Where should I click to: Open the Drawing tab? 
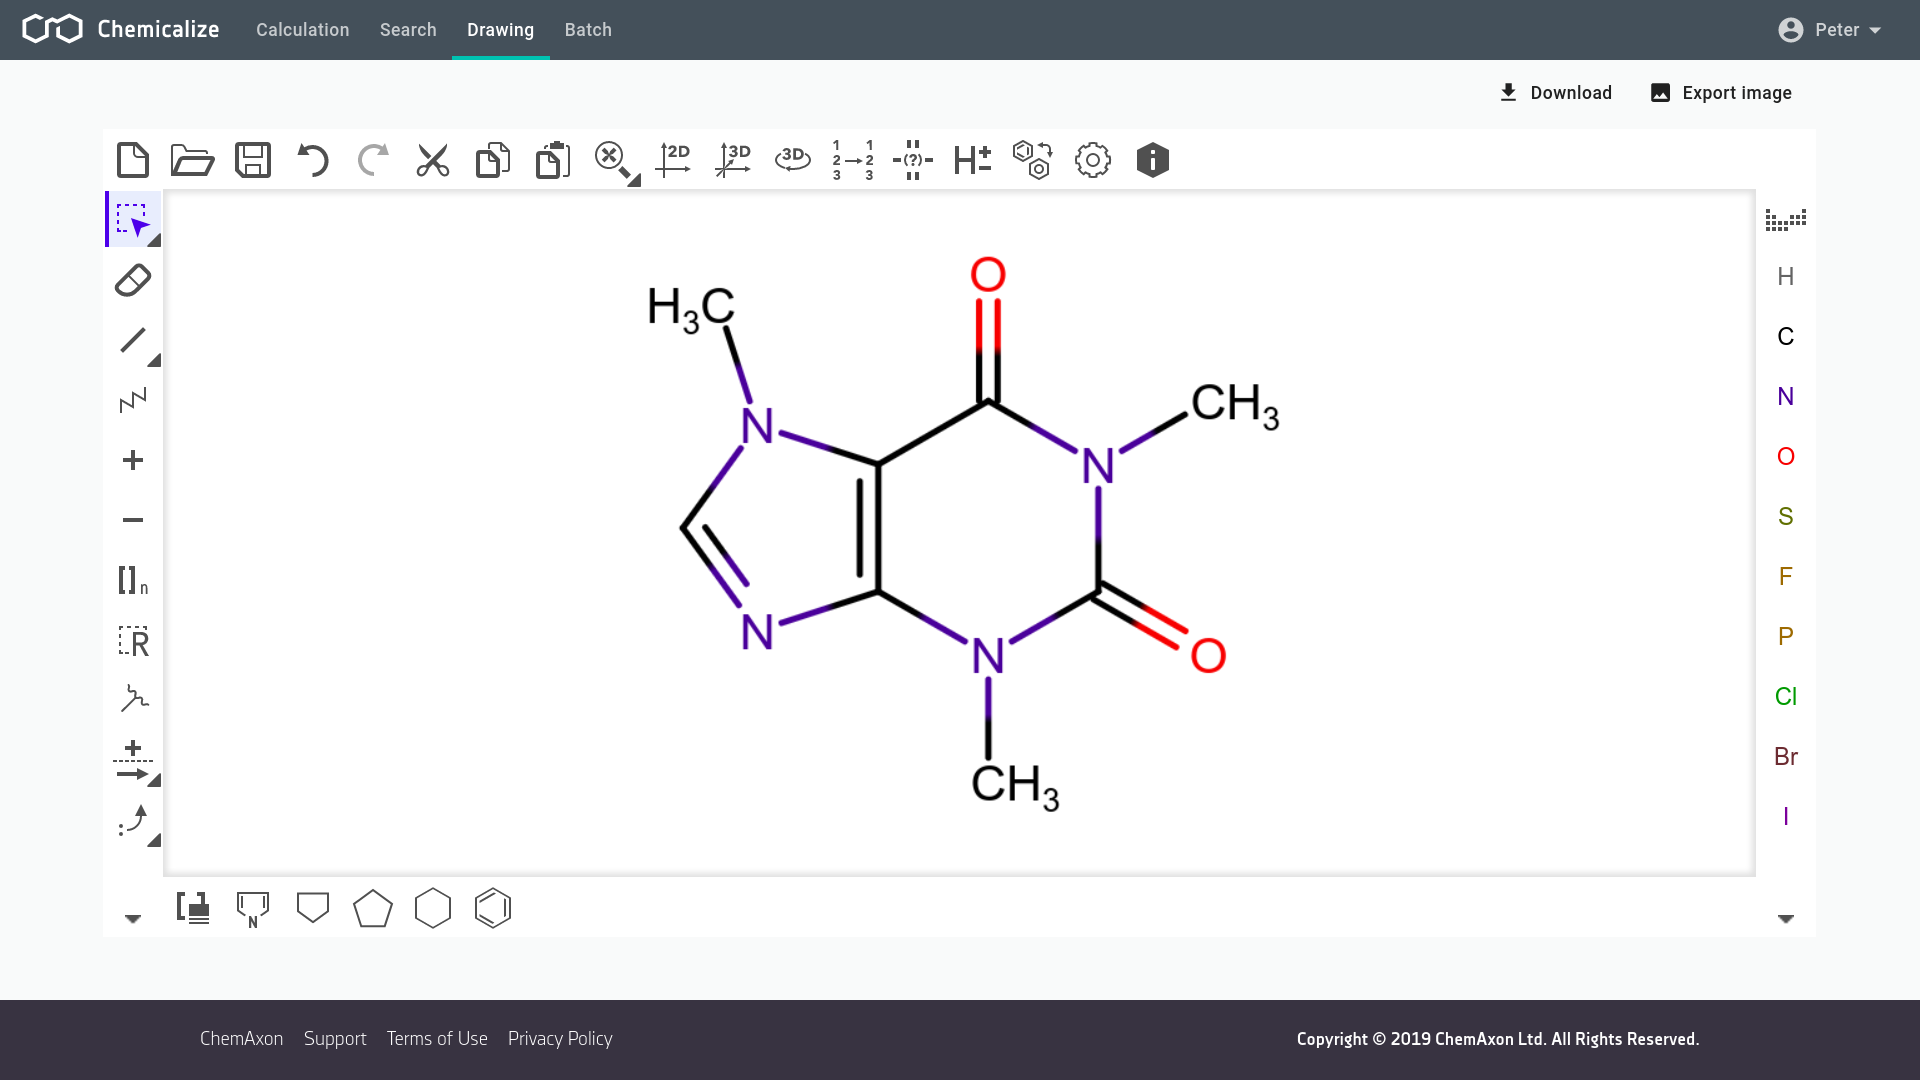tap(500, 30)
